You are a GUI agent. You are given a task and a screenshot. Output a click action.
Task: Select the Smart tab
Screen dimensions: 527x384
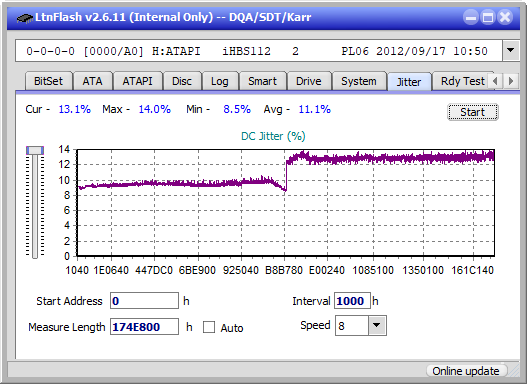(262, 81)
